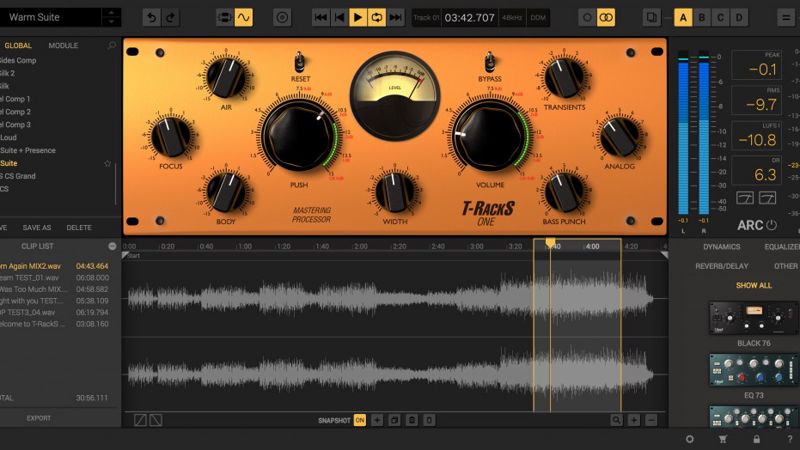The height and width of the screenshot is (450, 800).
Task: Click the ANALOG knob
Action: pos(620,137)
